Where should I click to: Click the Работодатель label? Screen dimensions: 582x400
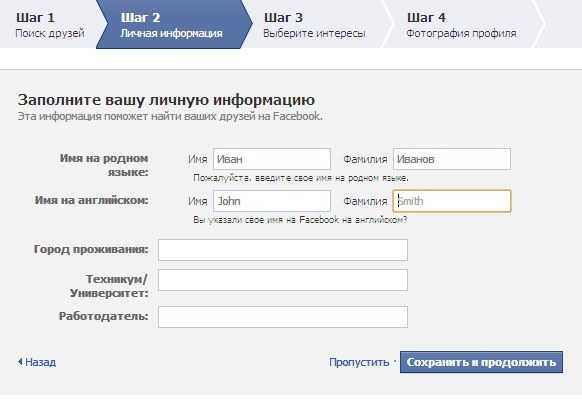[104, 316]
